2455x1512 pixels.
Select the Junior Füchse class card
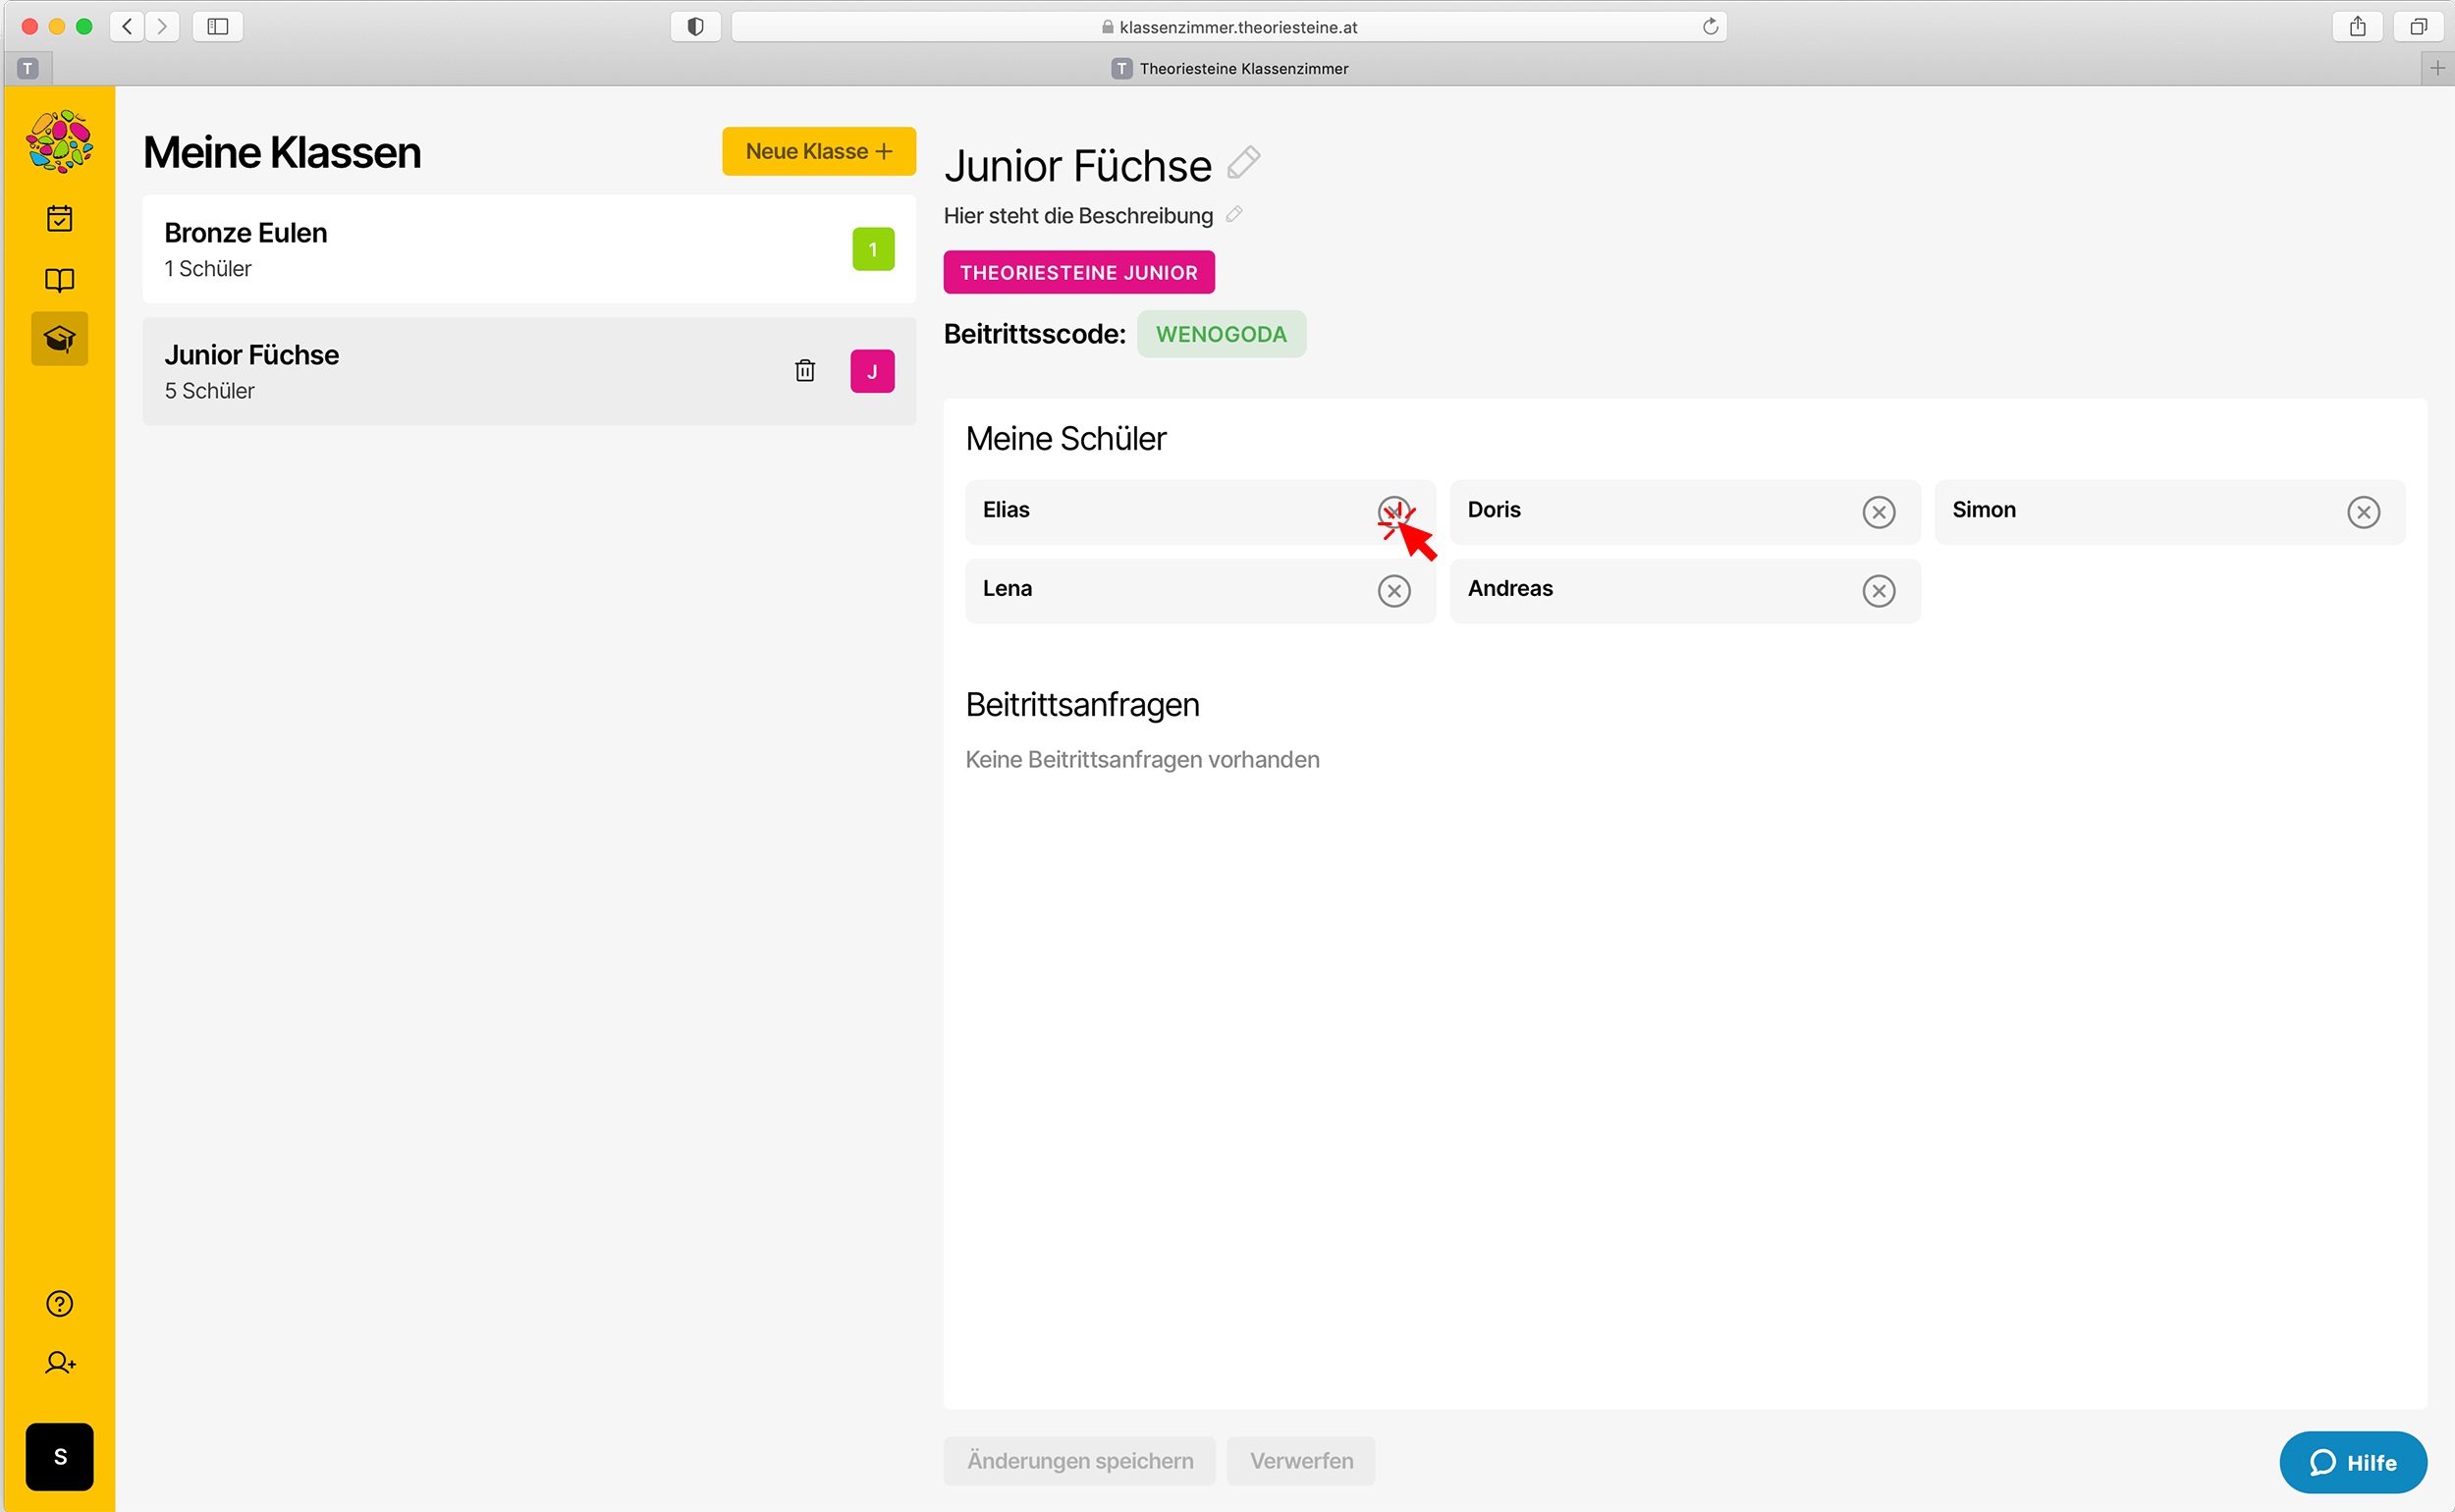point(529,371)
